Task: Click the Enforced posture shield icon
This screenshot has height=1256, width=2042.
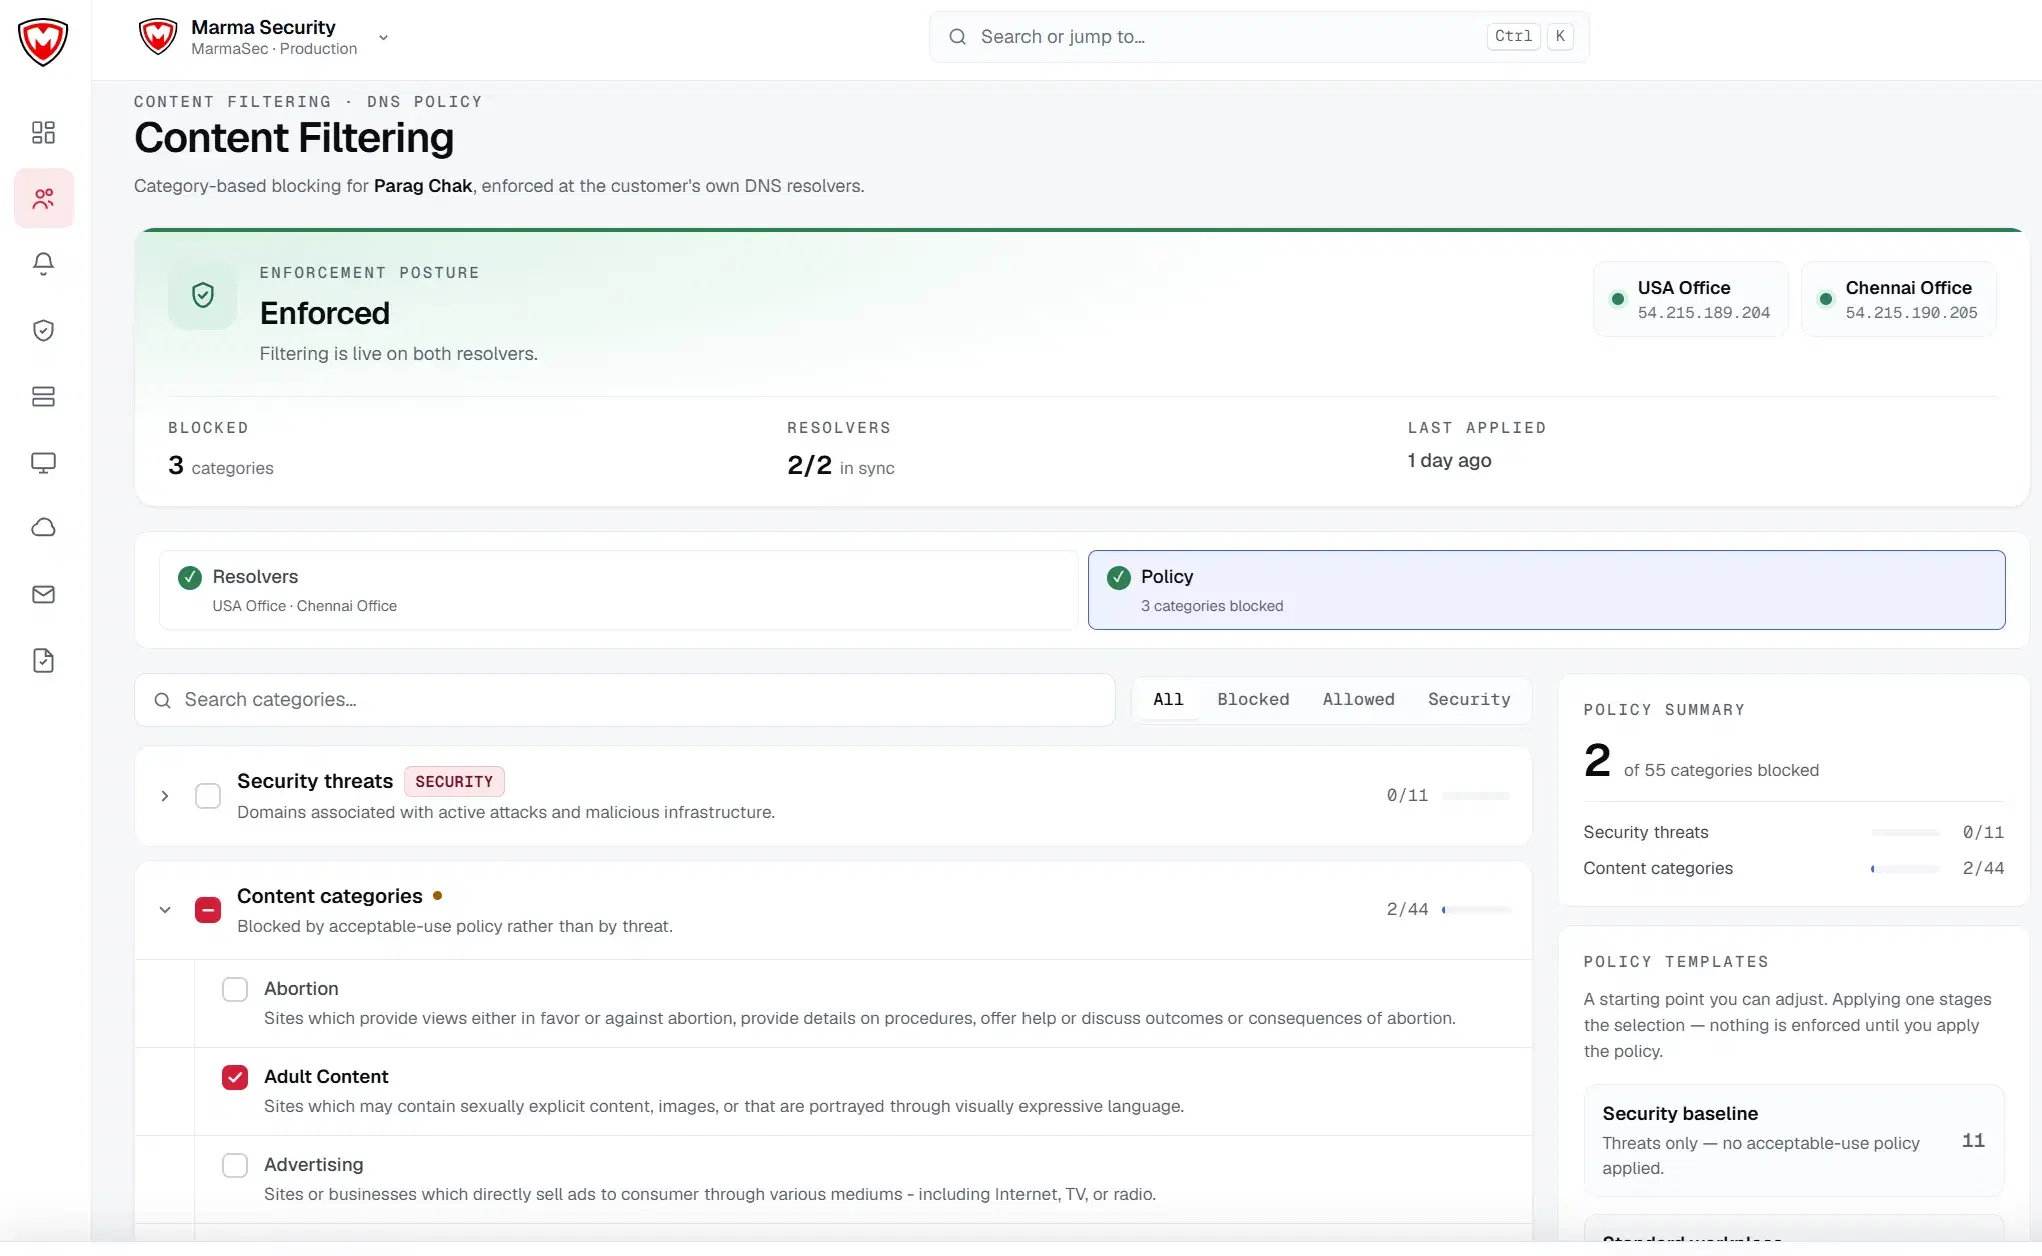Action: click(203, 295)
